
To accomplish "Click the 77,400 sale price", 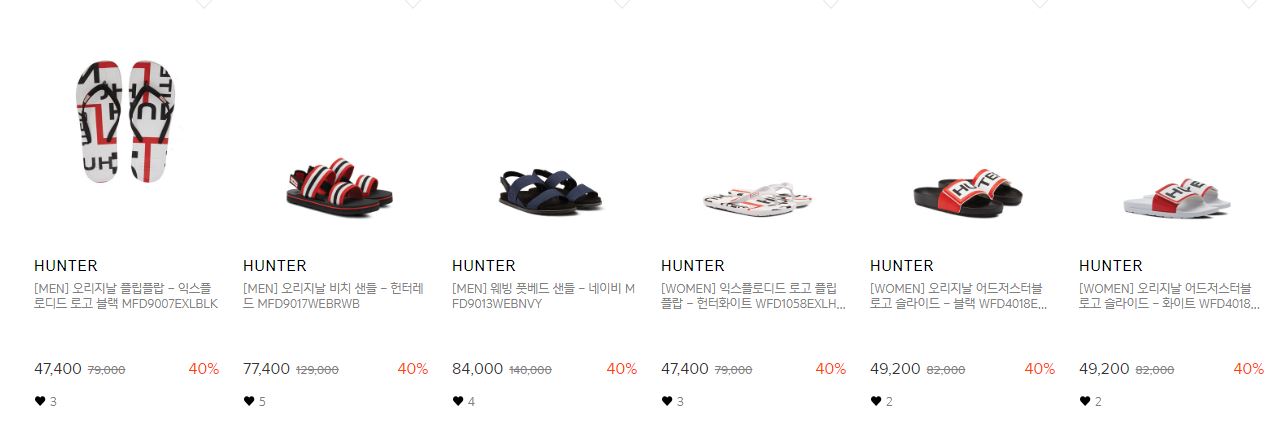I will [x=267, y=369].
